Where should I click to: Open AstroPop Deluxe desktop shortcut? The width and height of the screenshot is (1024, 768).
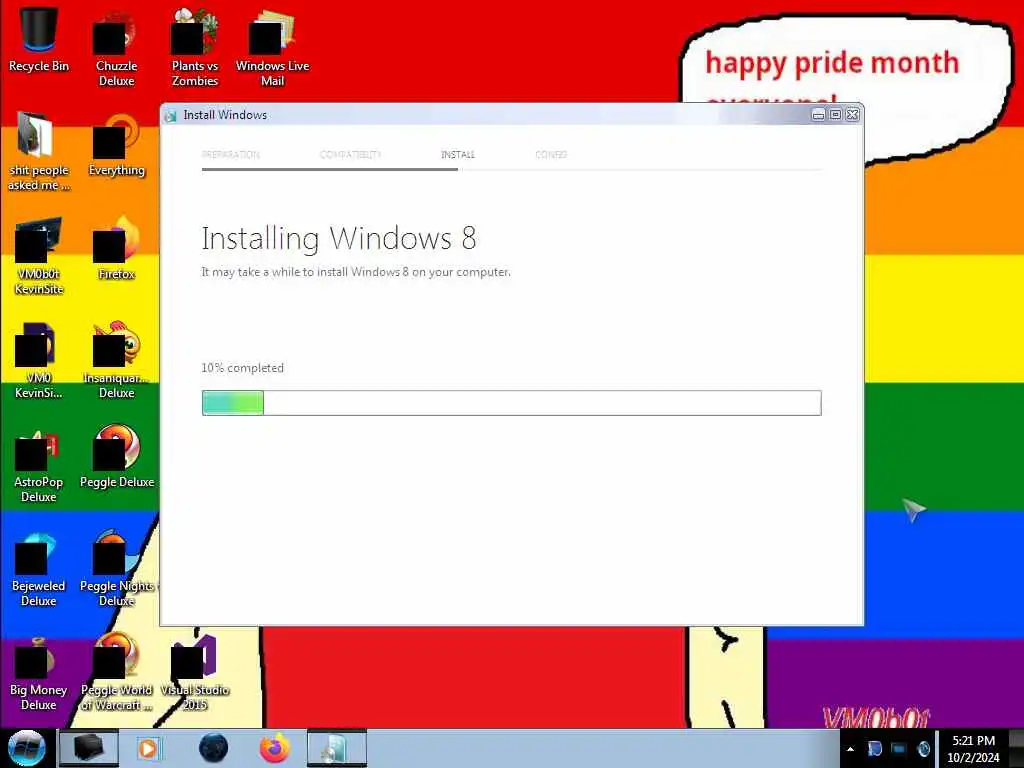point(39,465)
